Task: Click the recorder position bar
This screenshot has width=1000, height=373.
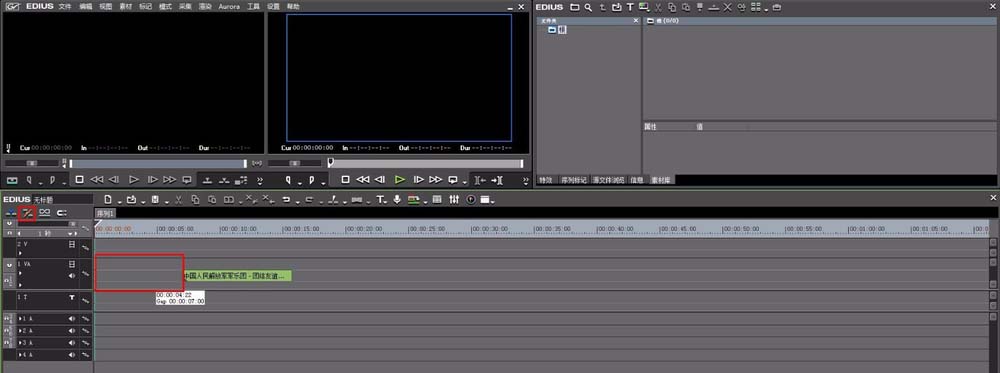Action: (x=425, y=163)
